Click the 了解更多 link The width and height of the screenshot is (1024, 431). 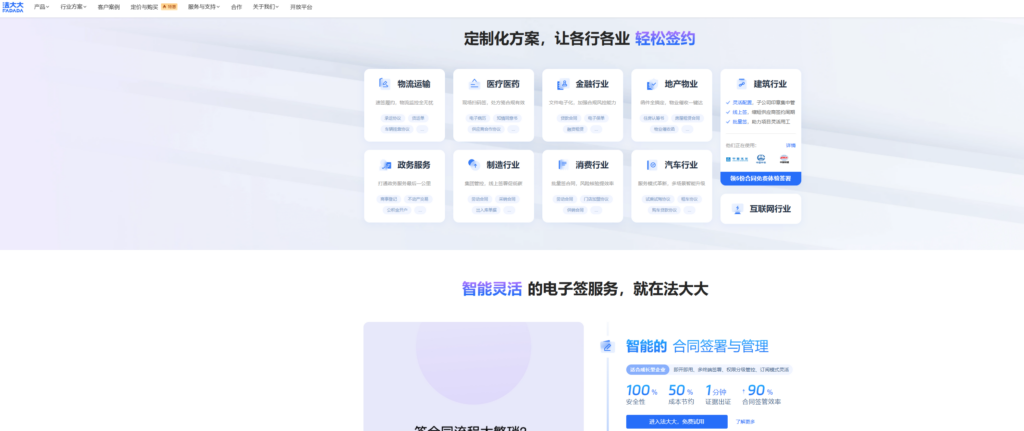[746, 422]
